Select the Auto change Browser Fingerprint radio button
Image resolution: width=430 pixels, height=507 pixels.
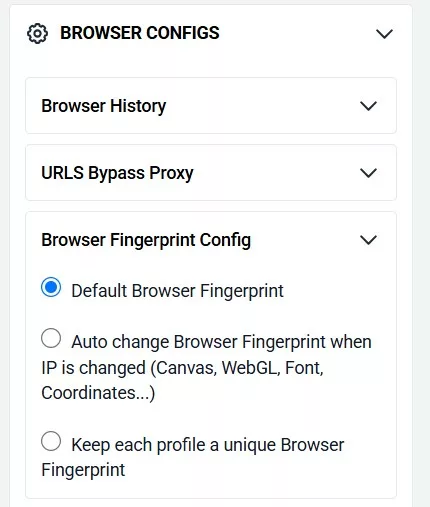(51, 338)
